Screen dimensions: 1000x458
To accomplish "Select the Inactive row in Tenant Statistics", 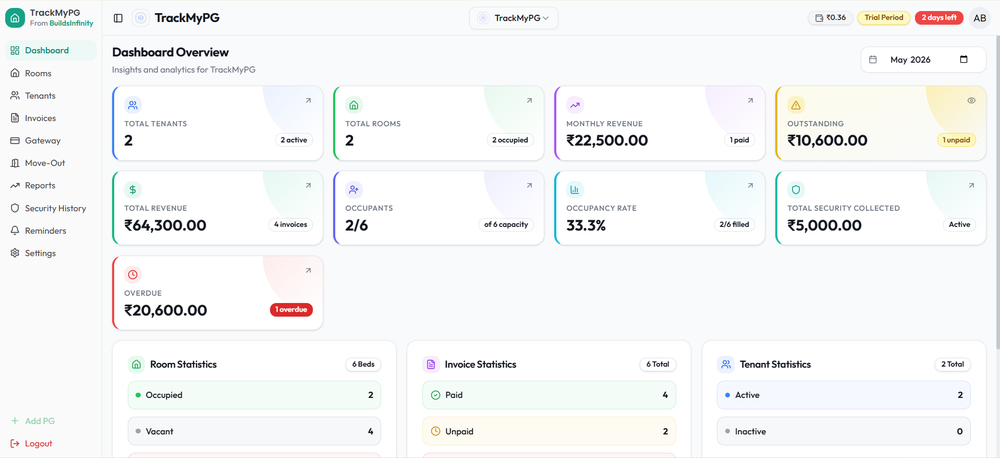I will 844,431.
